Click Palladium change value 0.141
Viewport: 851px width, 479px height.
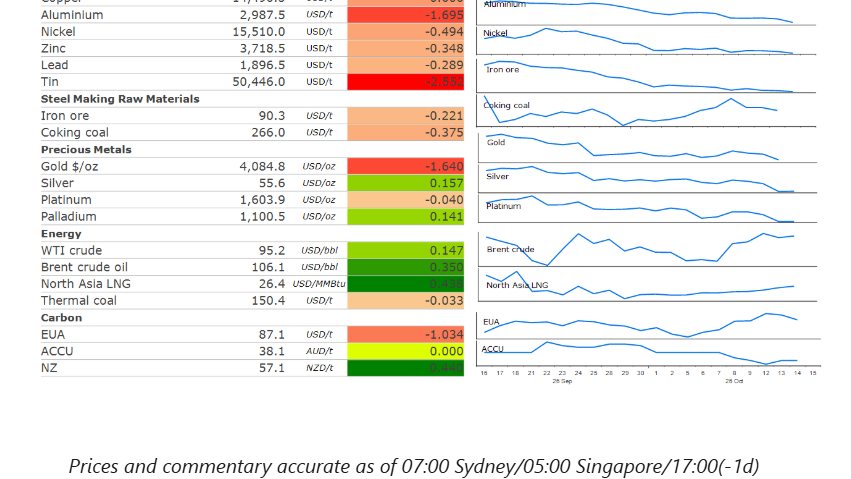[446, 217]
